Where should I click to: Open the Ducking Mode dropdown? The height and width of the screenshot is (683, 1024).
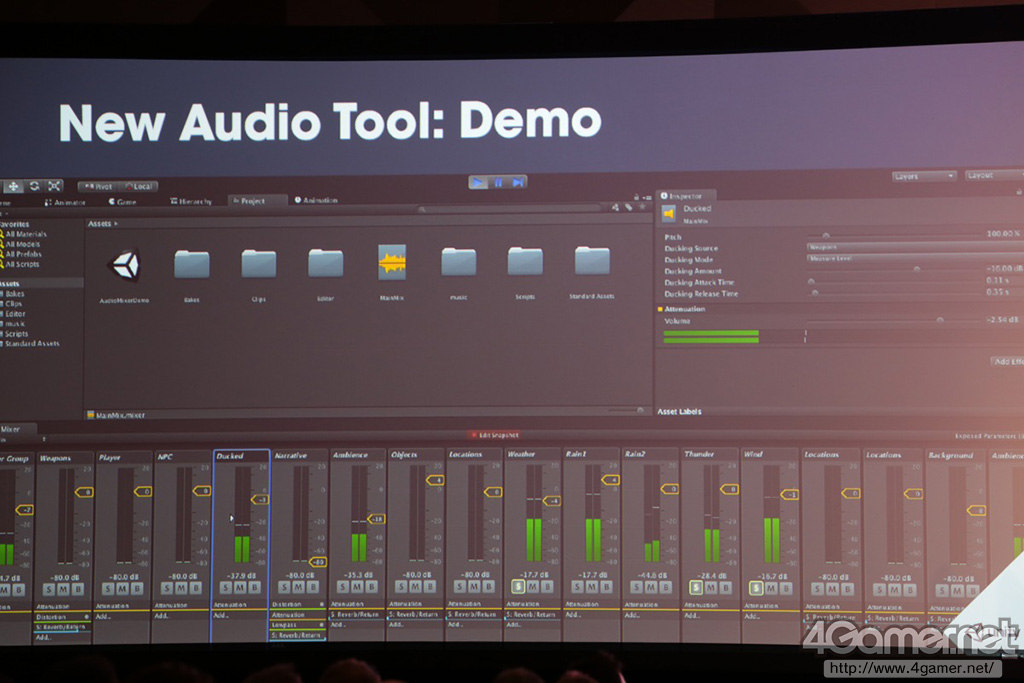point(915,259)
